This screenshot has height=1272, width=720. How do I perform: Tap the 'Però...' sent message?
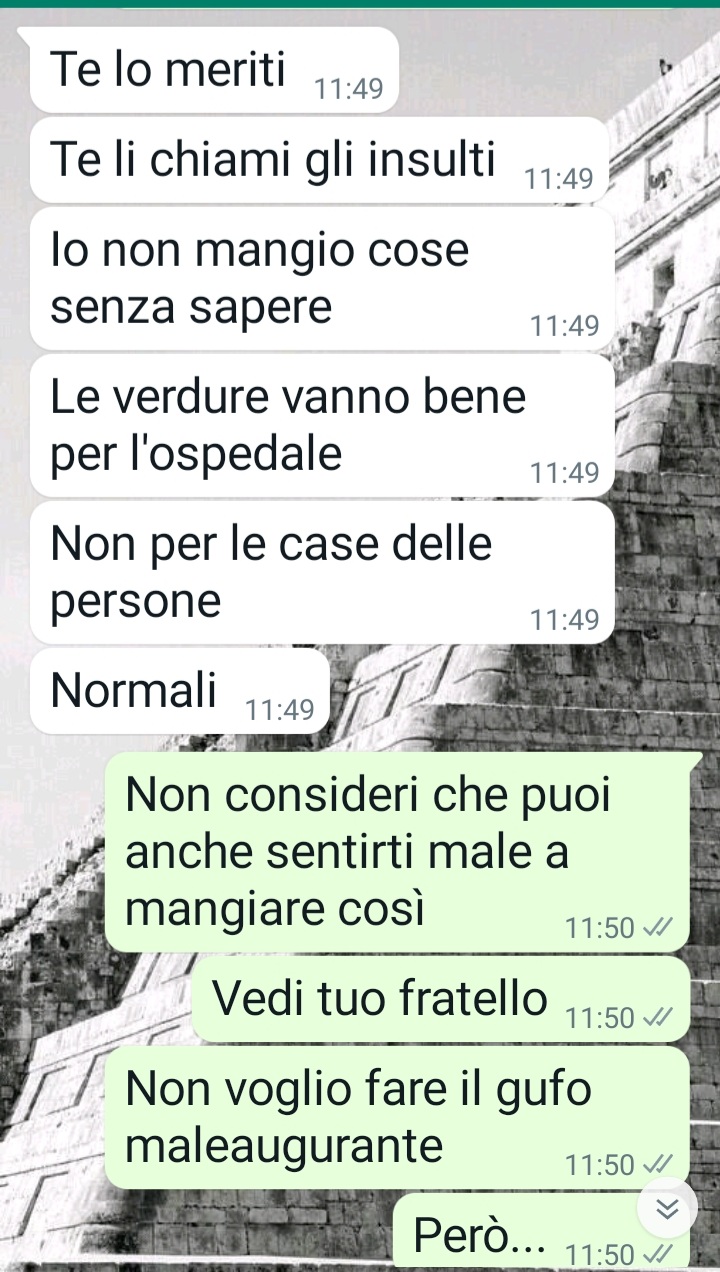click(541, 1232)
